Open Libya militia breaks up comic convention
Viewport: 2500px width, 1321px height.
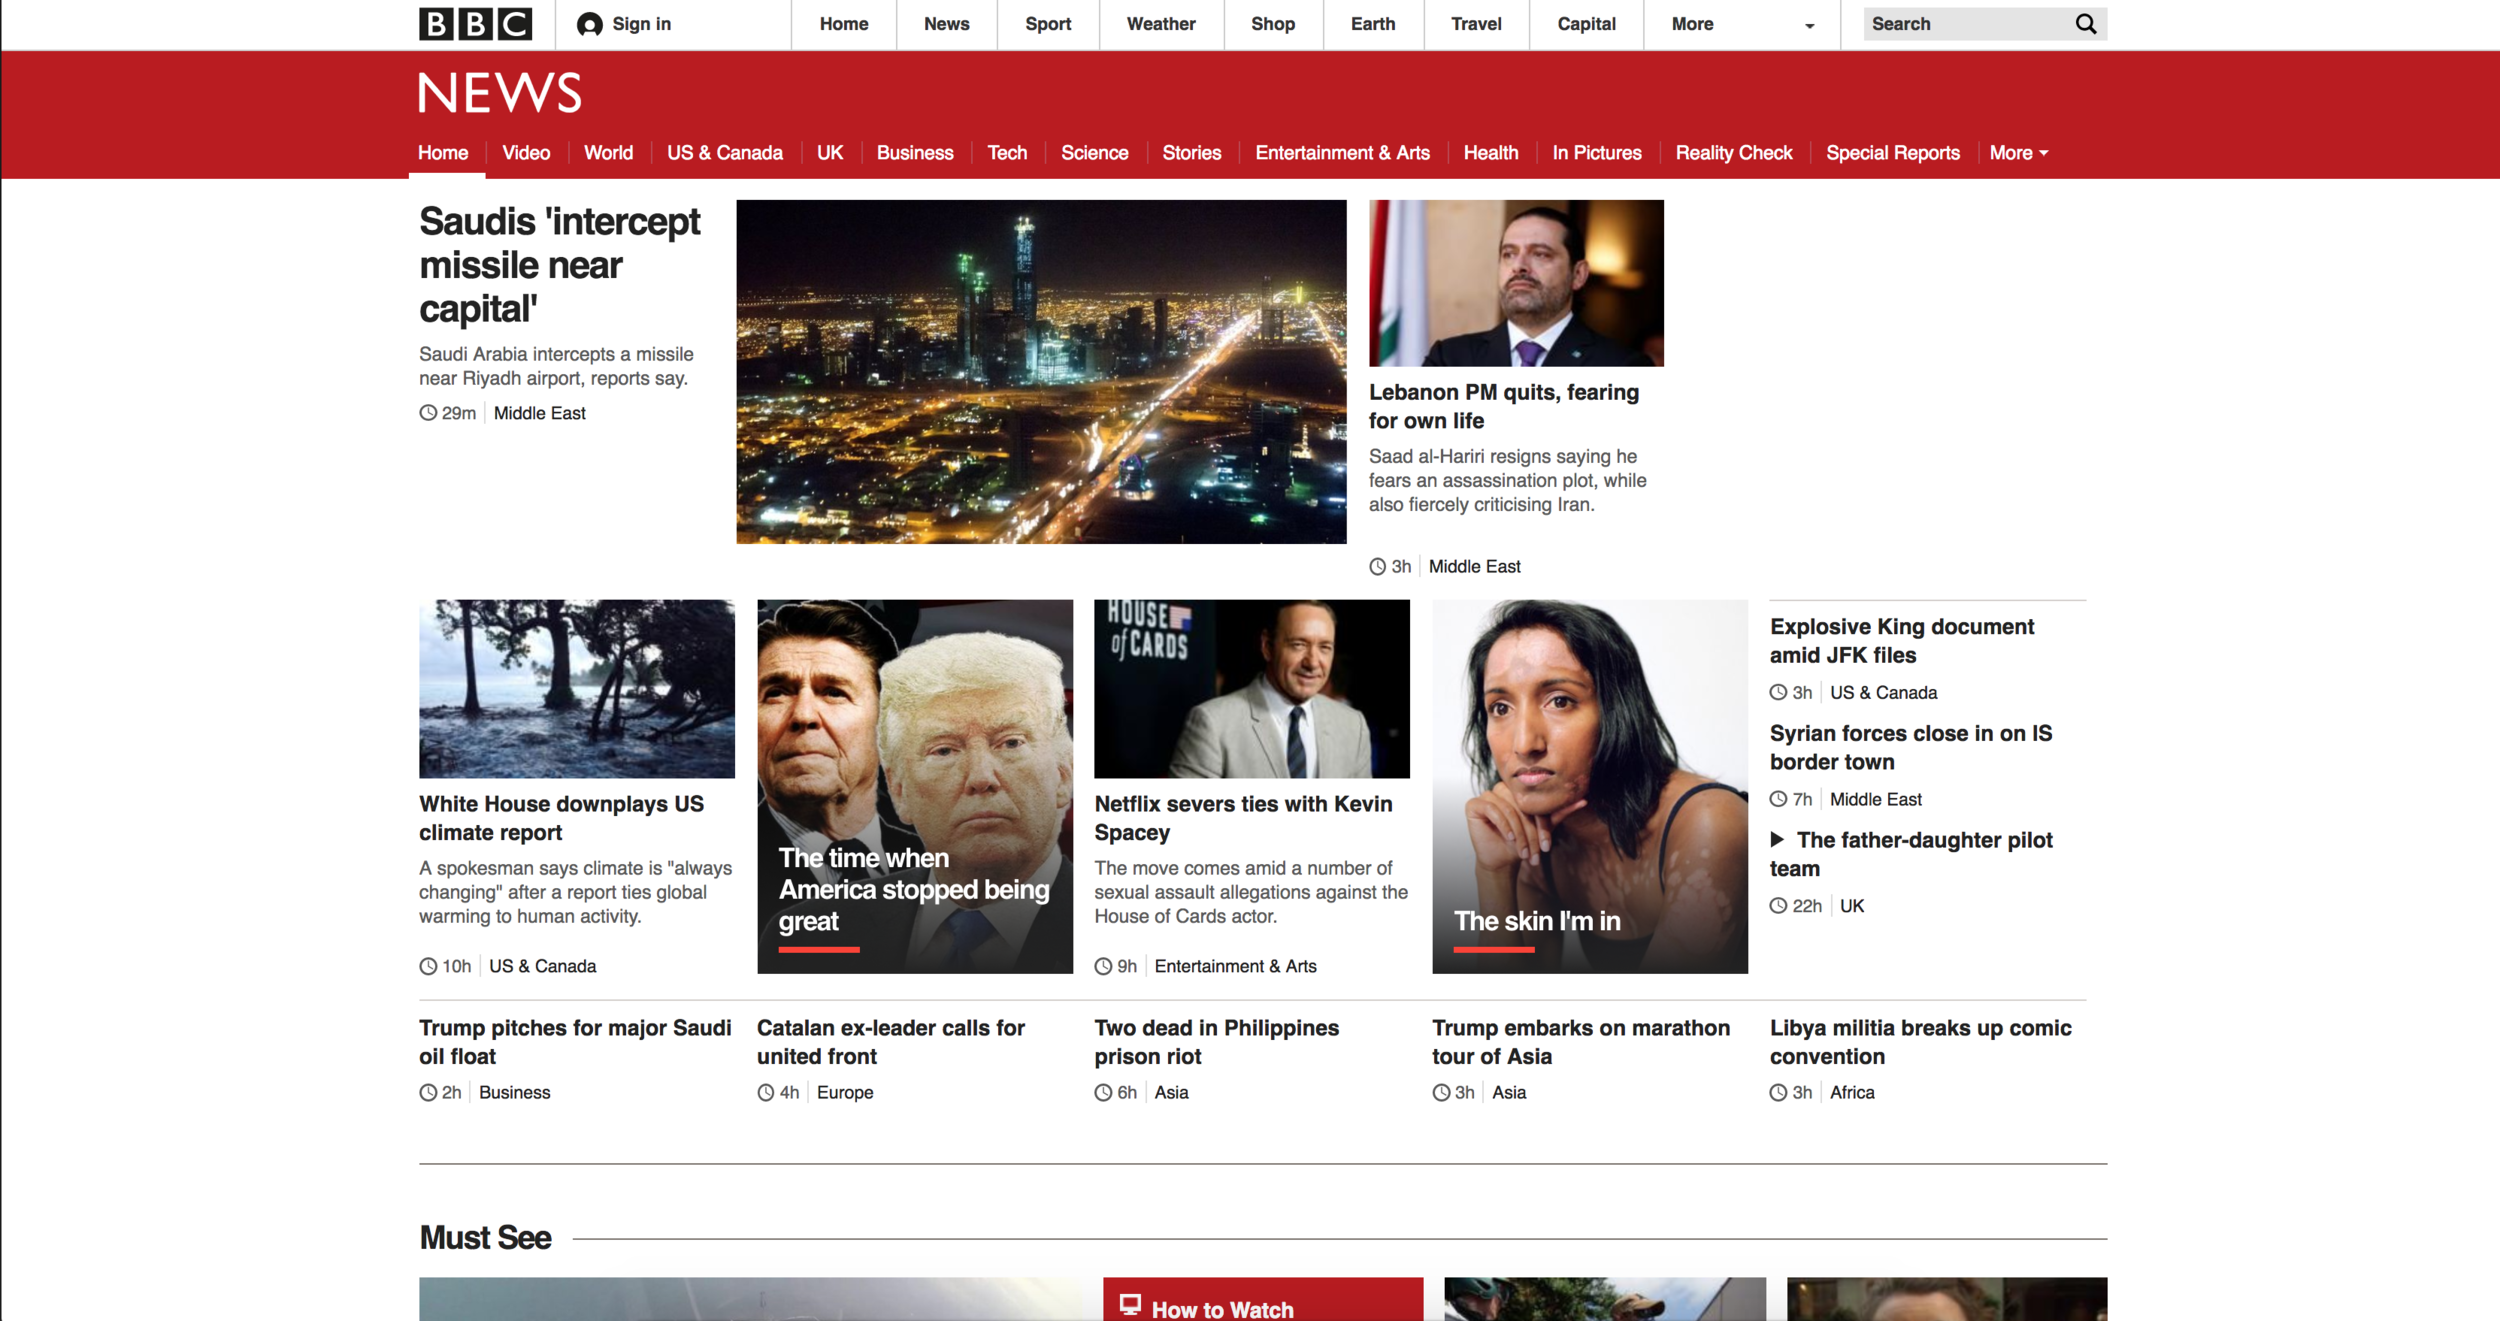click(x=1920, y=1042)
